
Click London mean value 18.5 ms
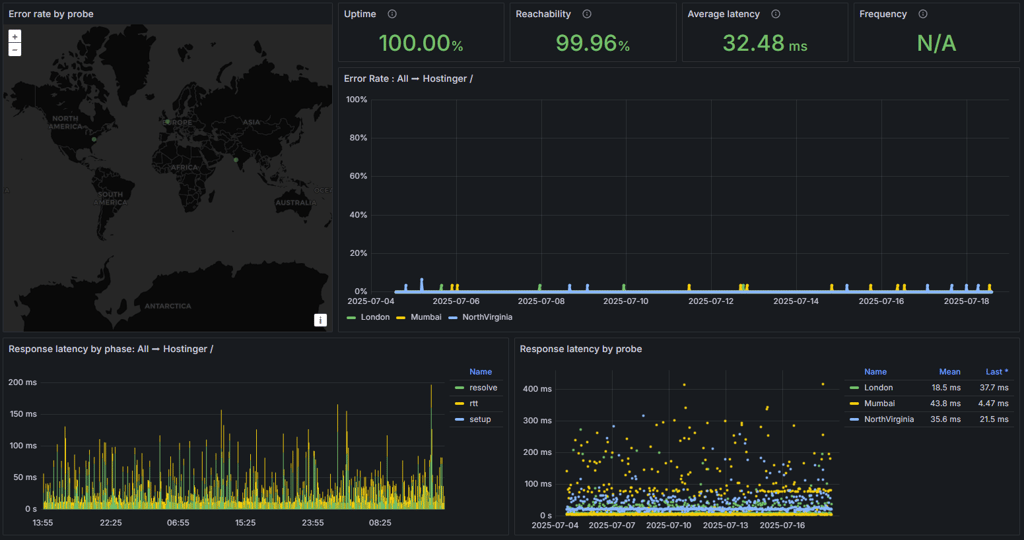click(946, 388)
